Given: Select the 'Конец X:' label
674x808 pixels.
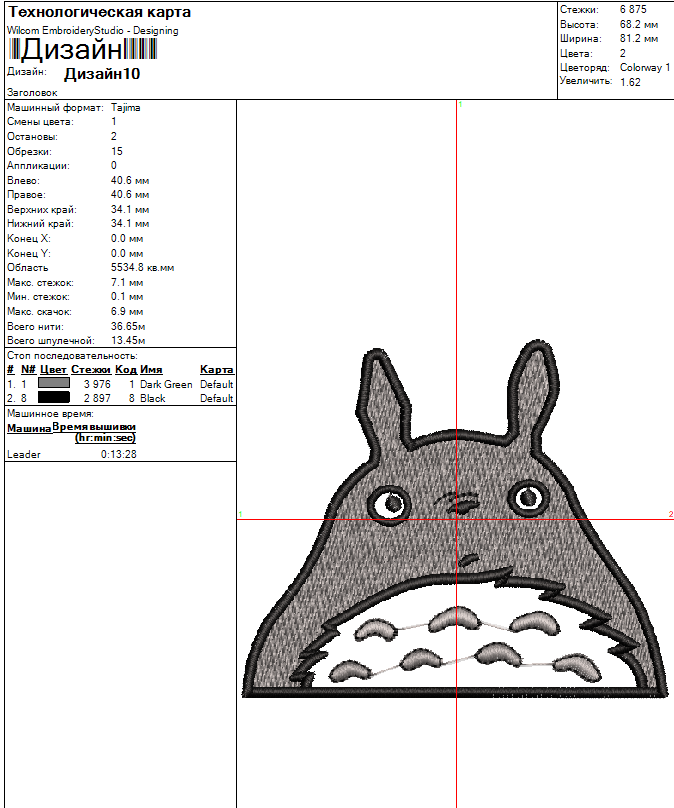Looking at the screenshot, I should click(x=29, y=239).
